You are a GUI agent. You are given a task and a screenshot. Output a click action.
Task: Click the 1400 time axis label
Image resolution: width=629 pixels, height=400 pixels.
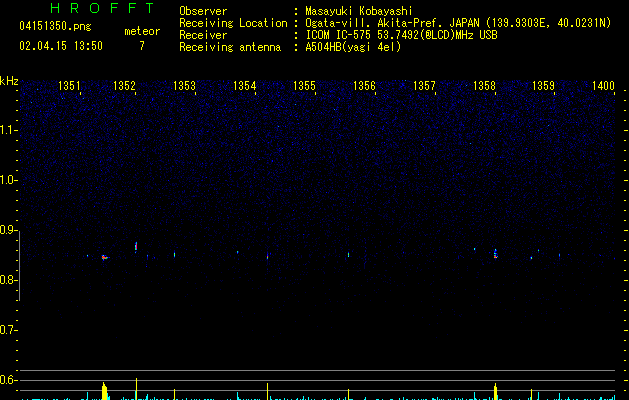pos(603,86)
